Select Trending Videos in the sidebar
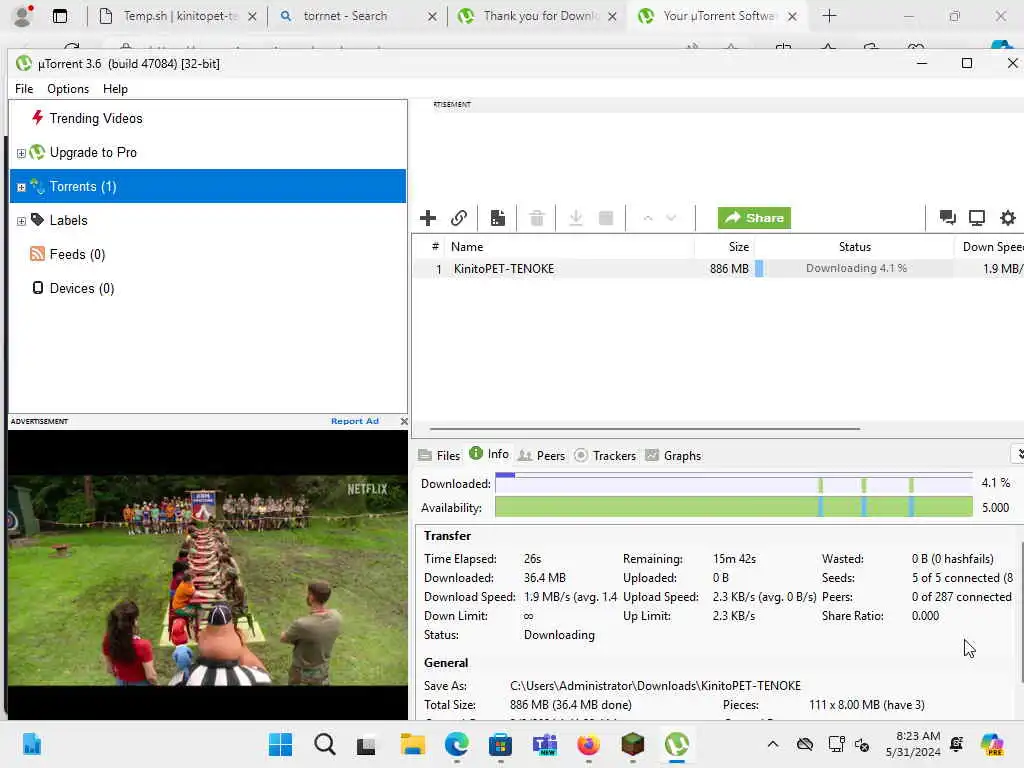1024x768 pixels. [x=95, y=118]
